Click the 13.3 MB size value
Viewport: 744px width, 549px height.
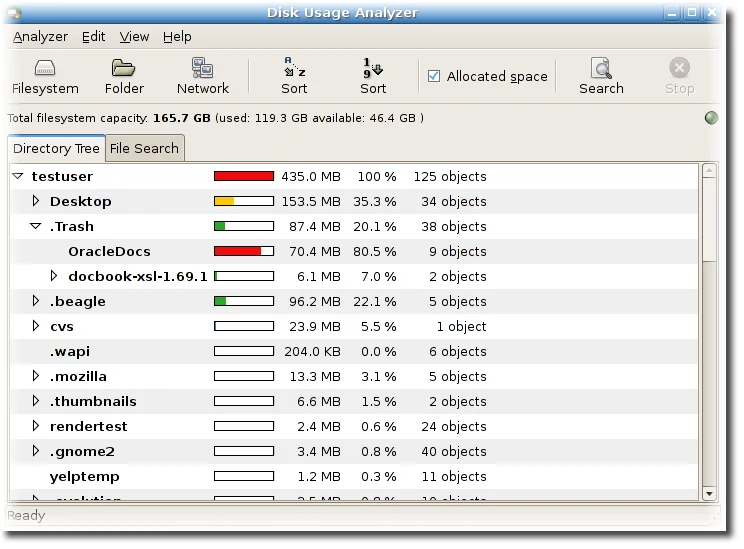coord(315,377)
